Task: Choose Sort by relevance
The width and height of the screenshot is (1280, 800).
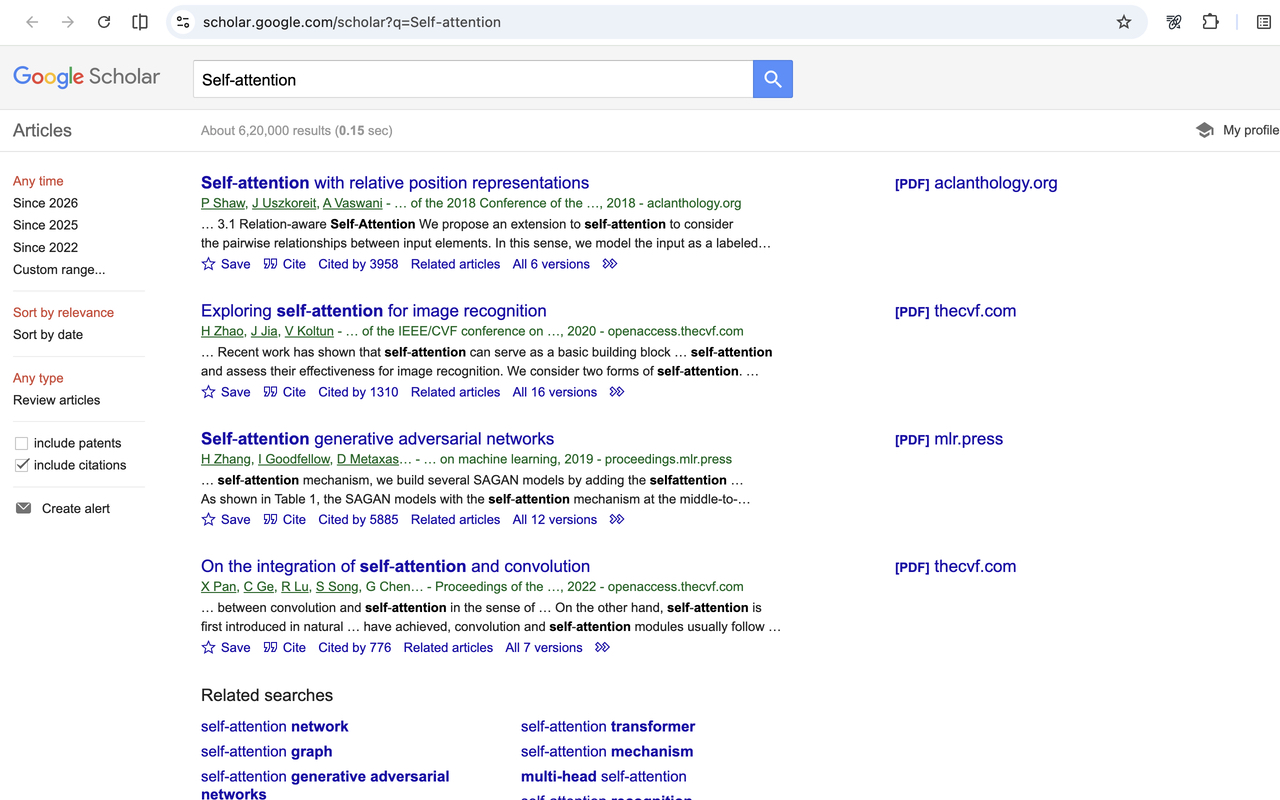Action: 63,312
